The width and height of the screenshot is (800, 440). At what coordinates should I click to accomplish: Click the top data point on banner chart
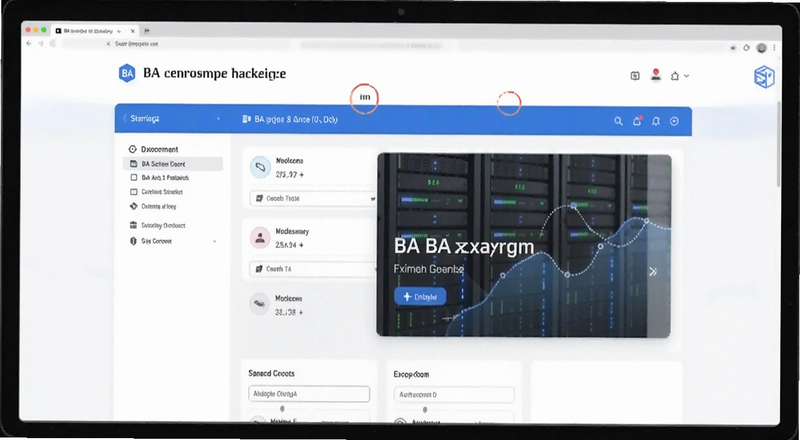pyautogui.click(x=573, y=206)
